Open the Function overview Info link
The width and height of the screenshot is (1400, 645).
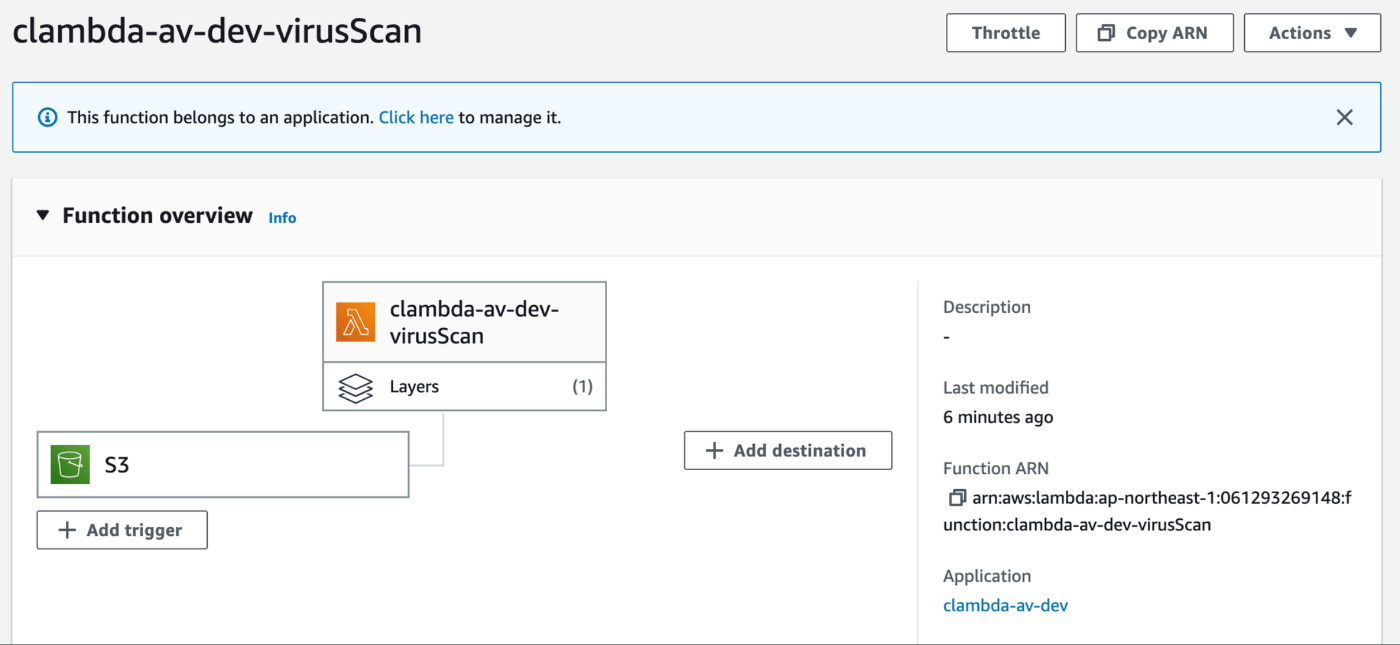tap(282, 217)
